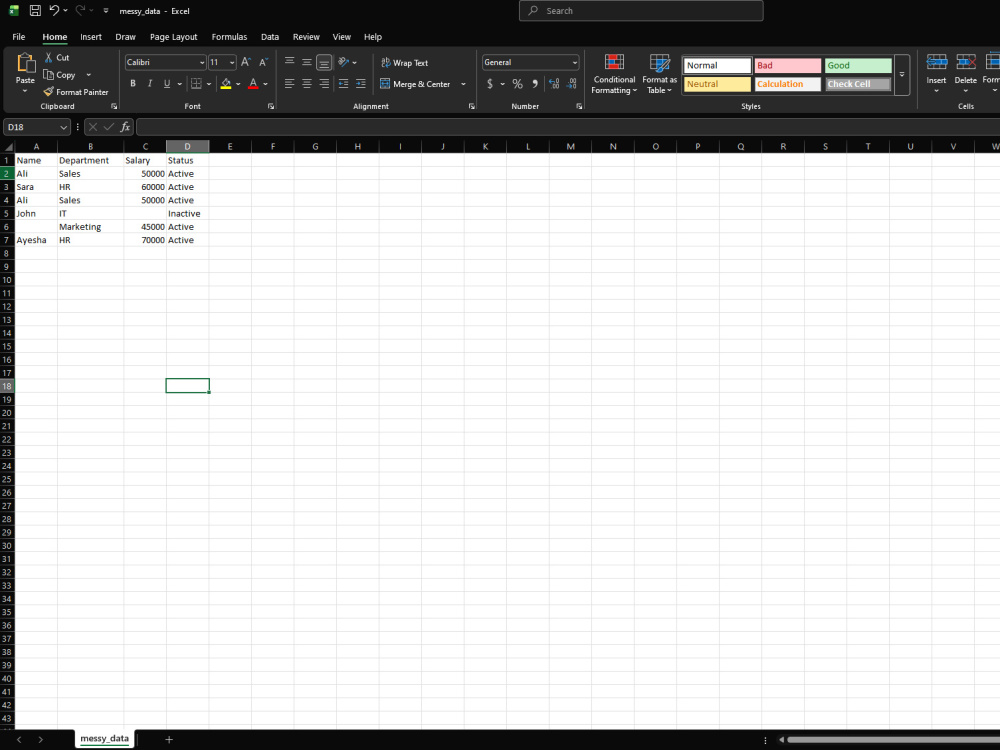This screenshot has height=750, width=1000.
Task: Click the Paste clipboard icon
Action: coord(26,63)
